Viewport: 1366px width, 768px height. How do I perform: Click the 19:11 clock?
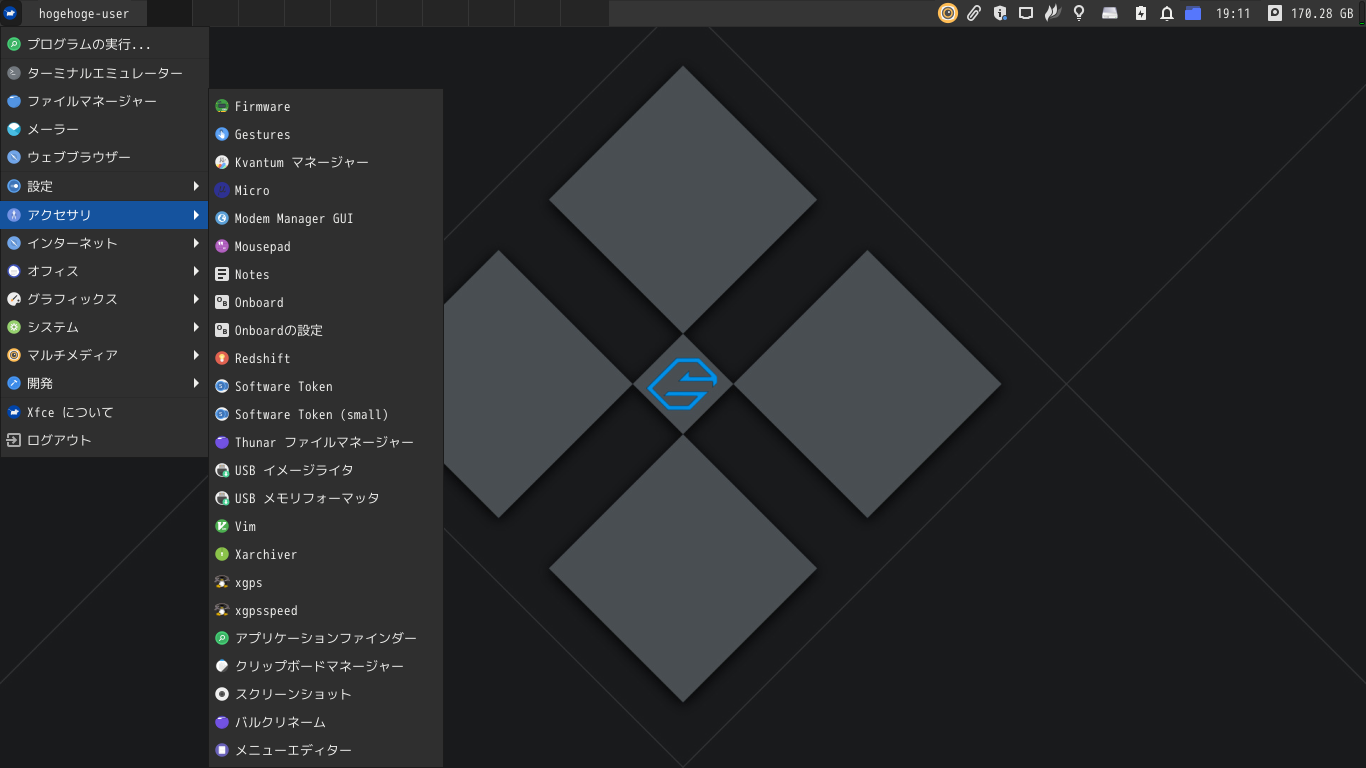[x=1233, y=14]
